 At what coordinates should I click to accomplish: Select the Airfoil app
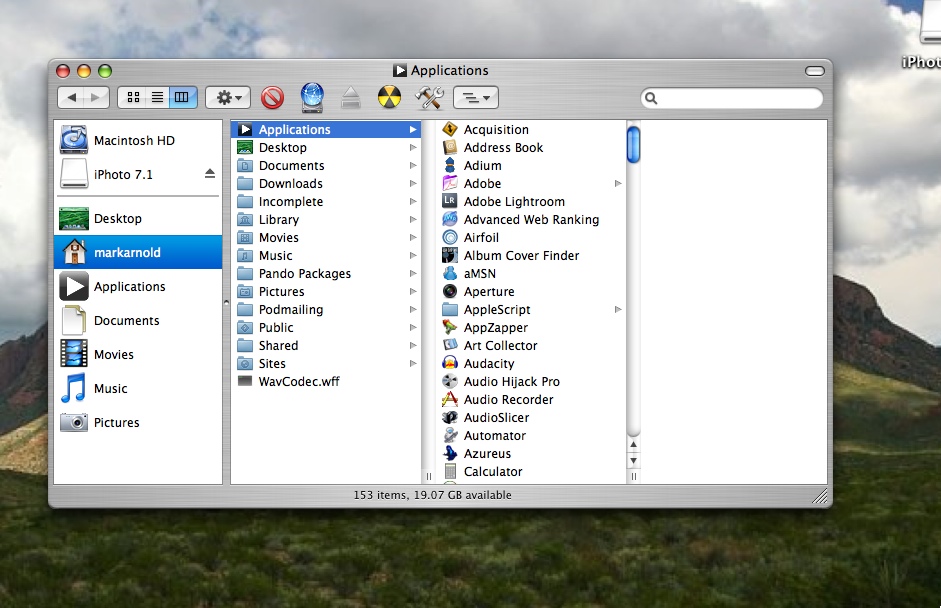[x=531, y=238]
